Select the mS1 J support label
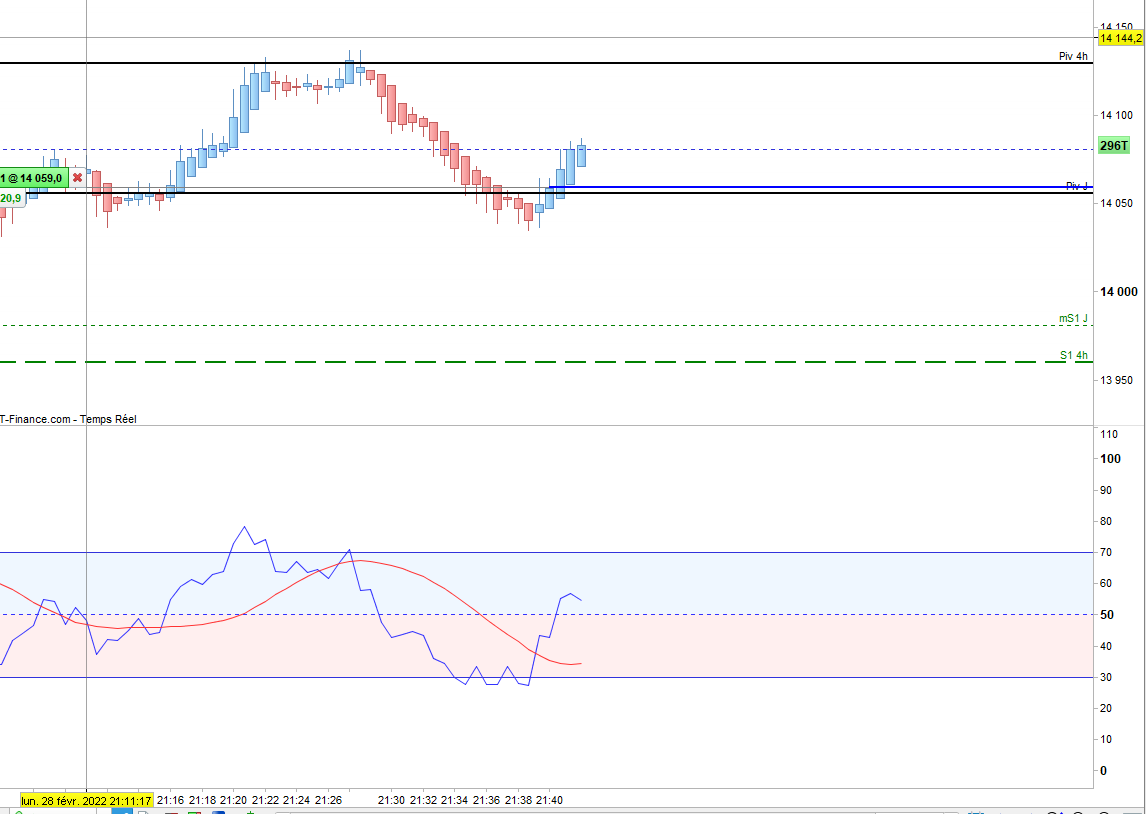This screenshot has width=1146, height=814. [1074, 318]
